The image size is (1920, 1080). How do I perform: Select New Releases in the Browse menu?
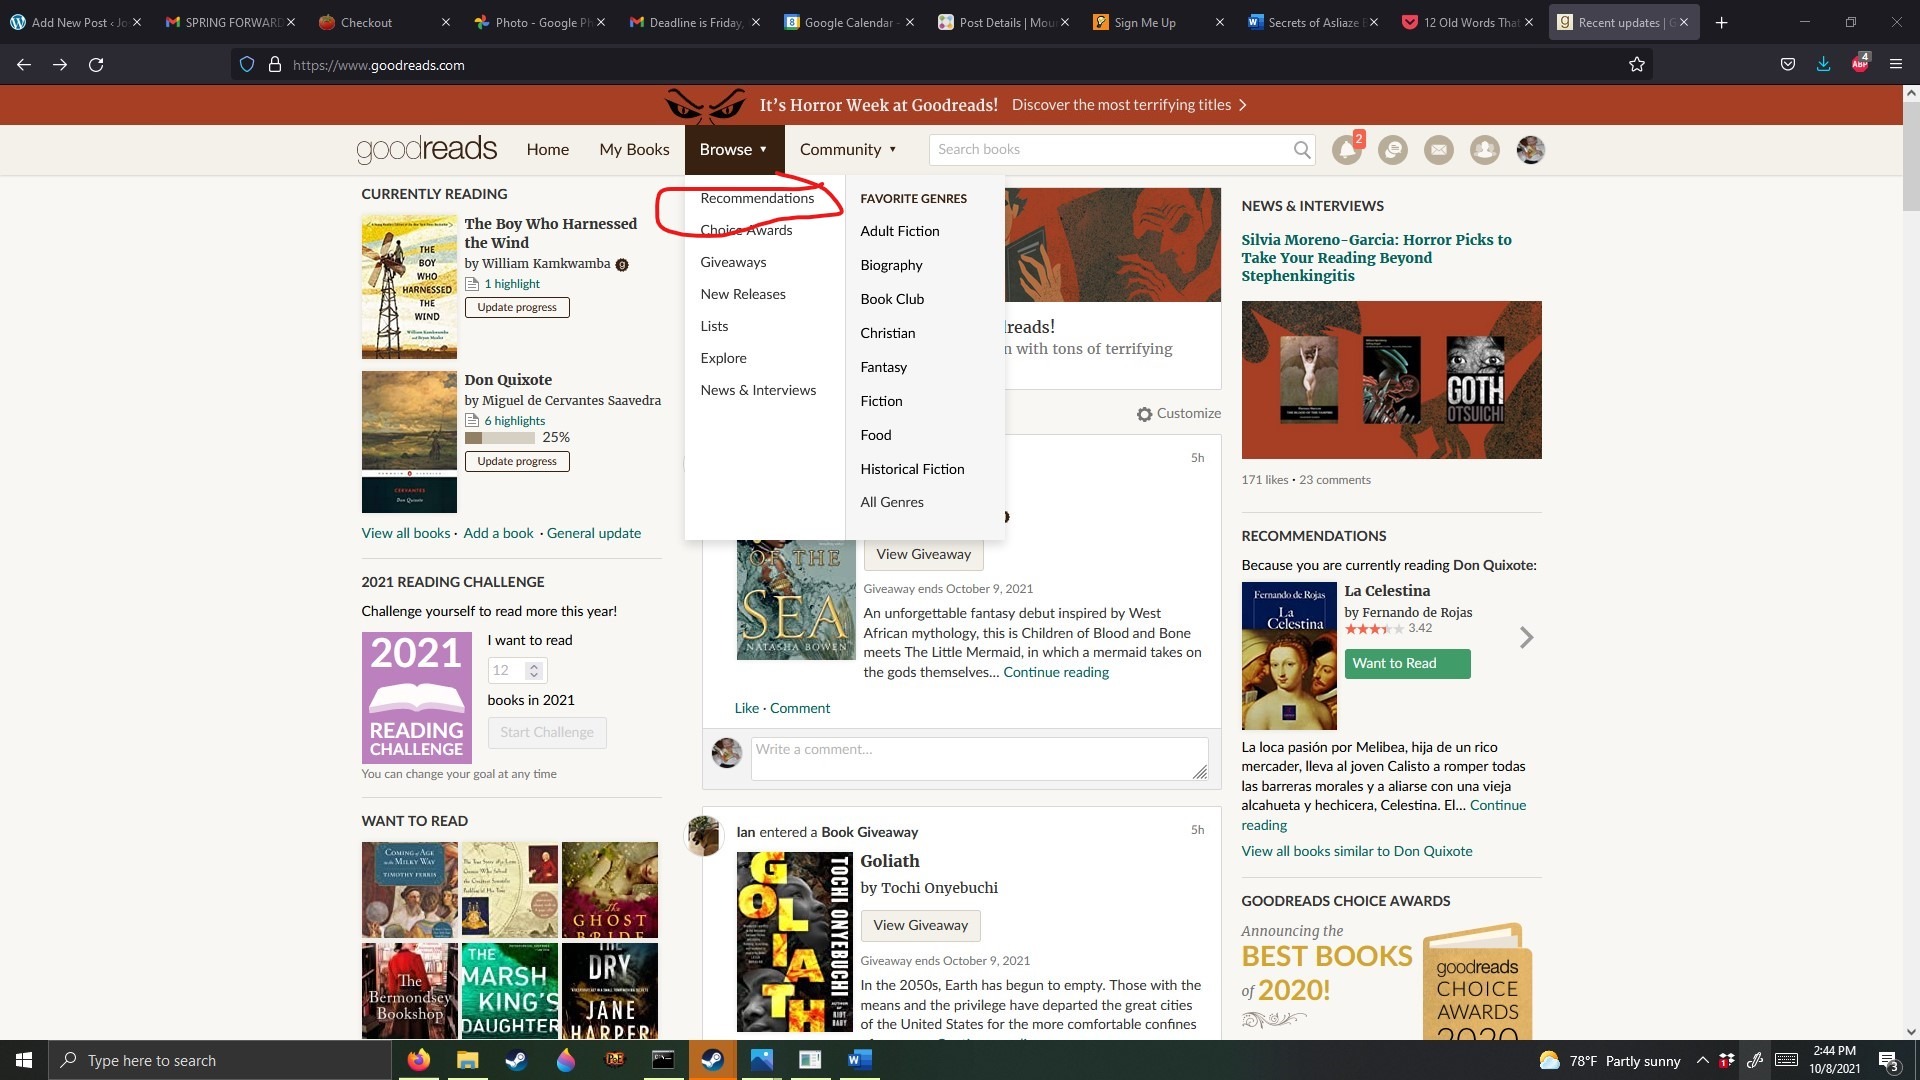[x=743, y=294]
